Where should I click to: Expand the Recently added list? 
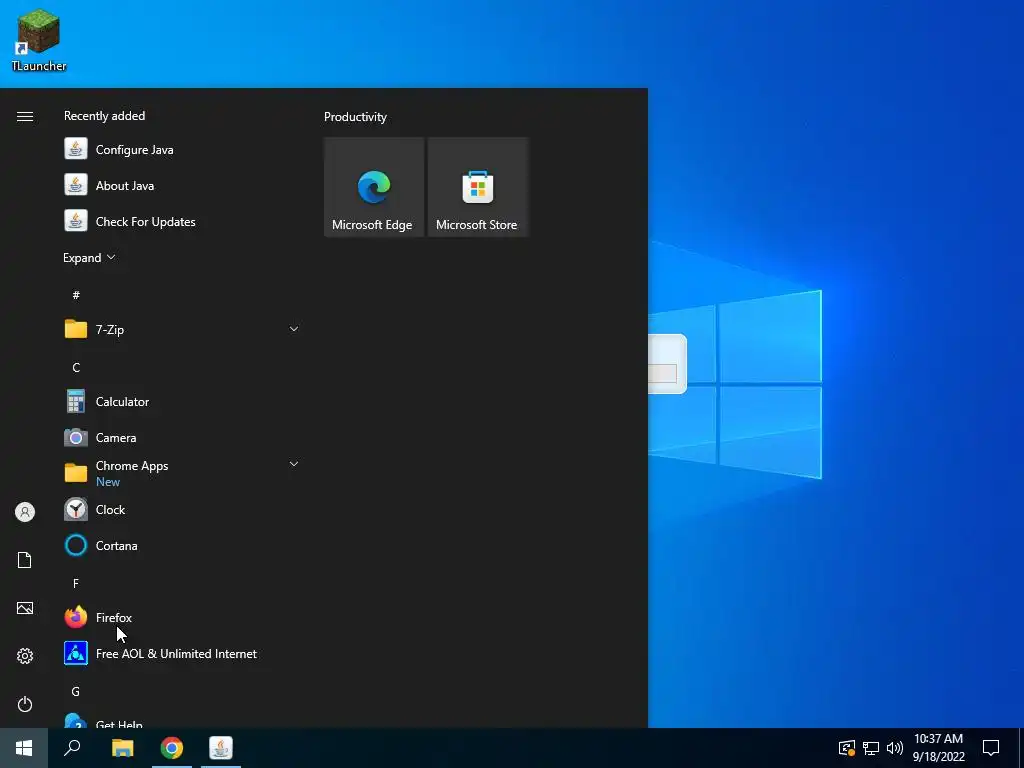click(x=89, y=257)
